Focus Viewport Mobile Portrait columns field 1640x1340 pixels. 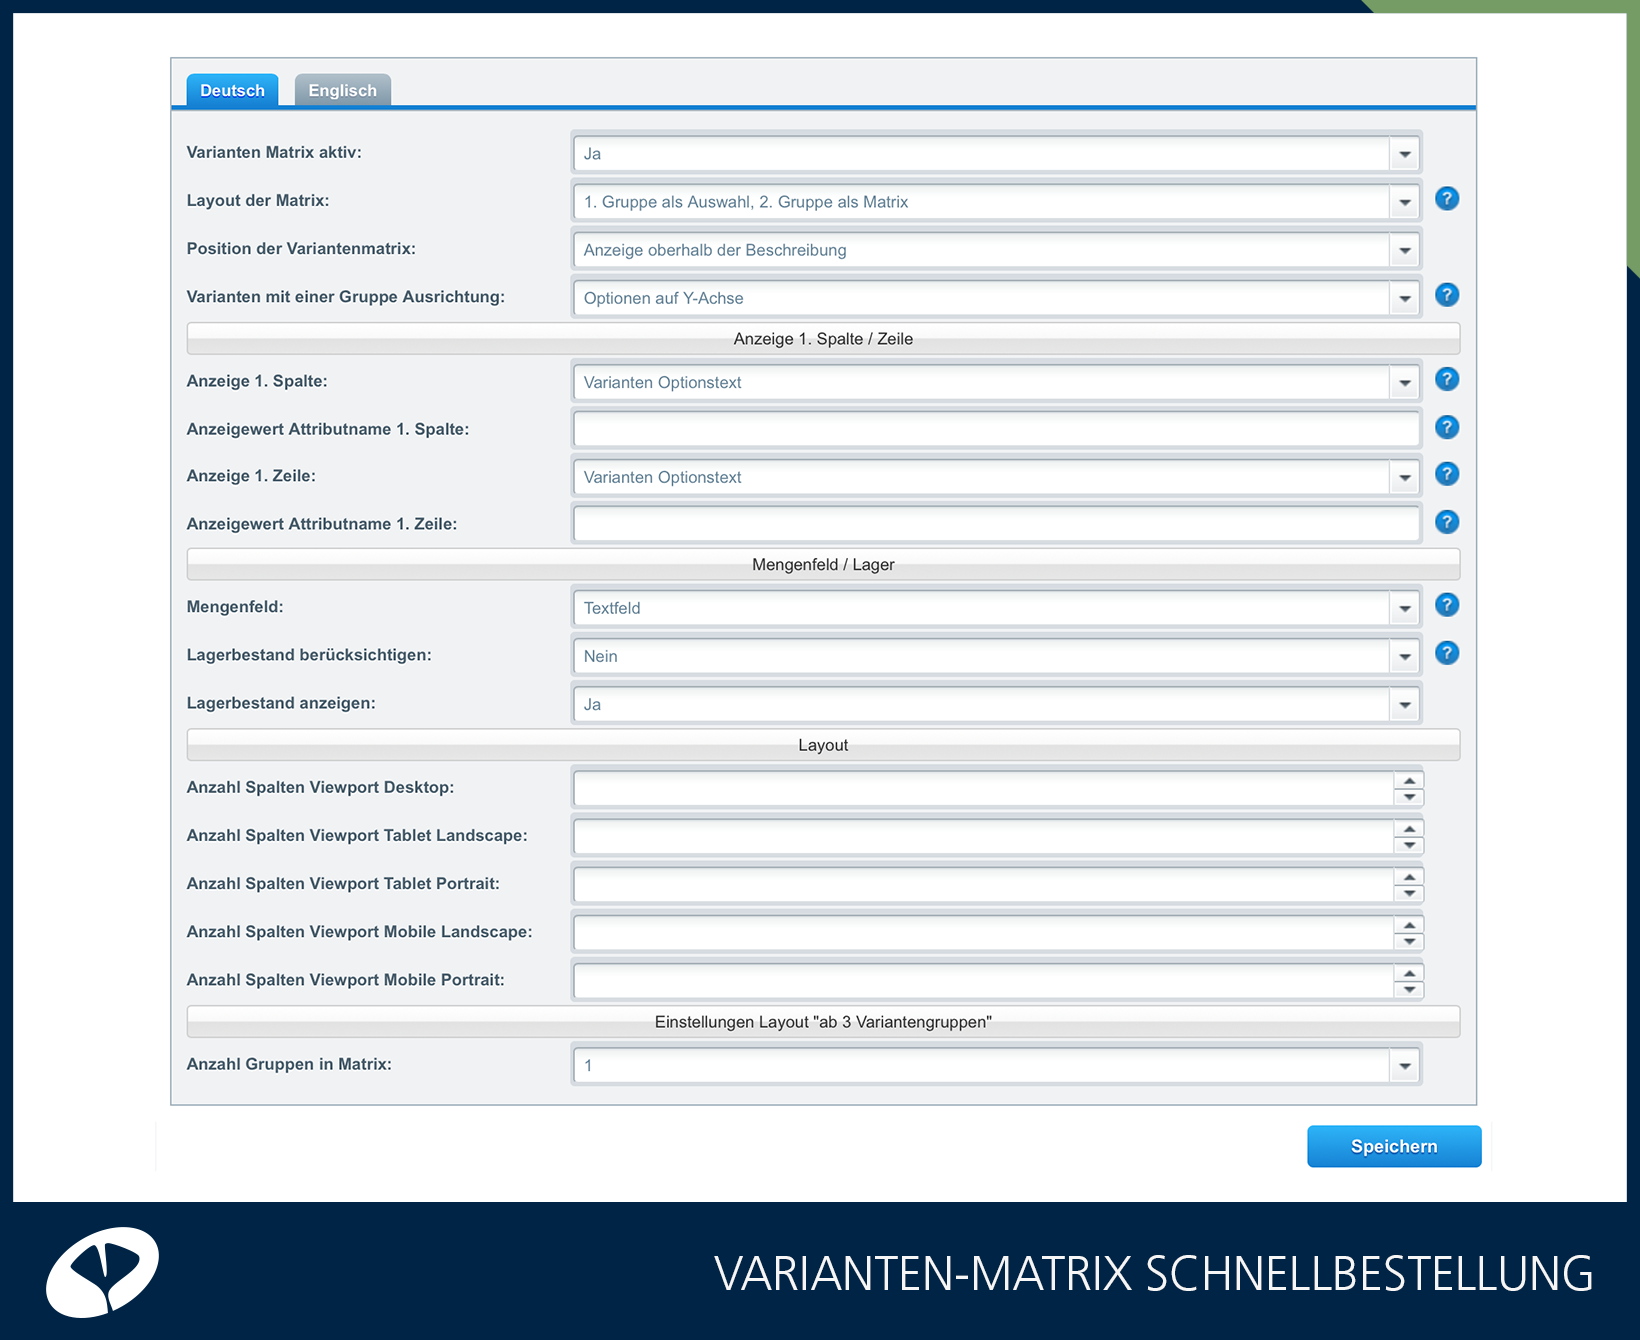click(x=984, y=980)
